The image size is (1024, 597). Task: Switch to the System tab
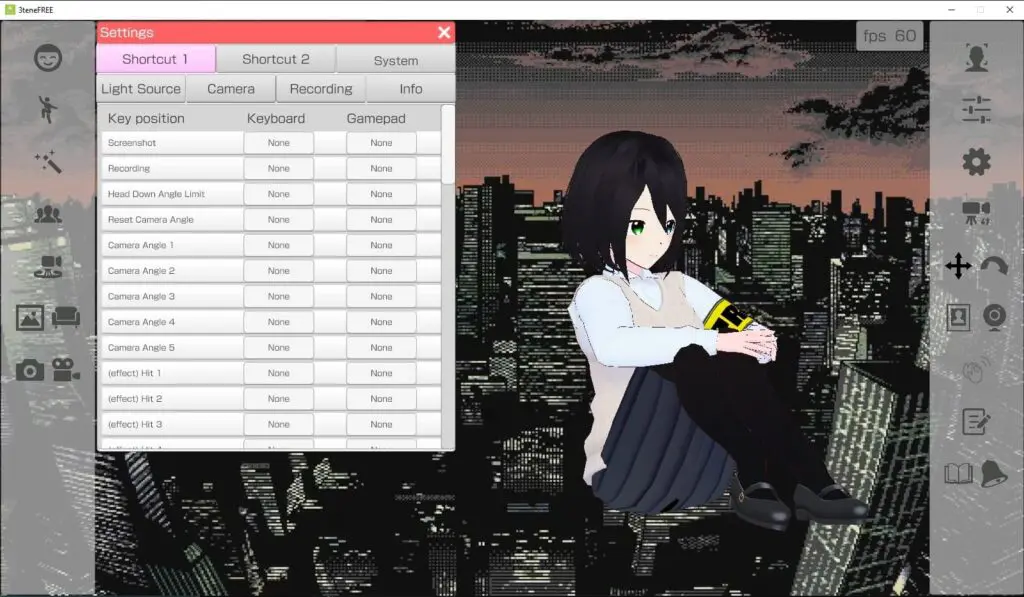pyautogui.click(x=396, y=60)
